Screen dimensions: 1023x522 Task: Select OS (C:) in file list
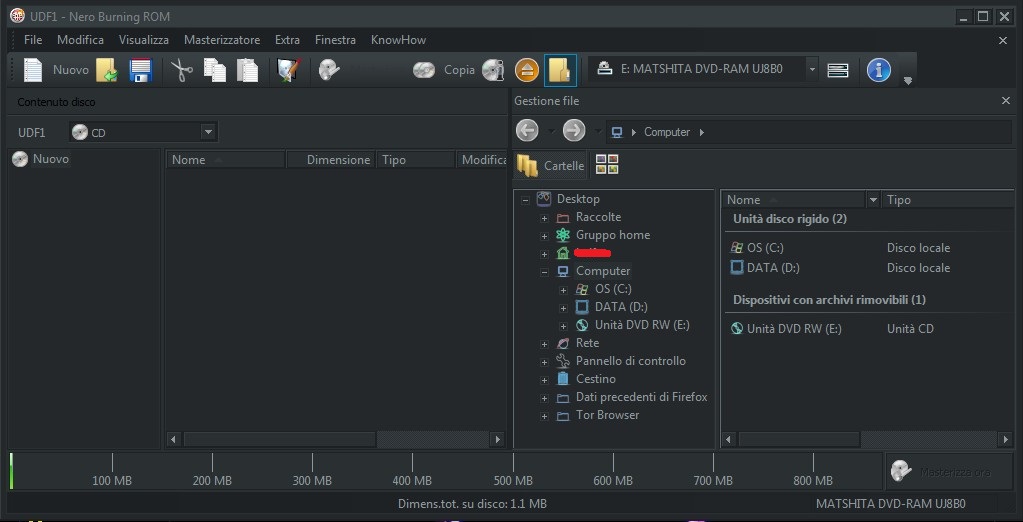(x=765, y=248)
